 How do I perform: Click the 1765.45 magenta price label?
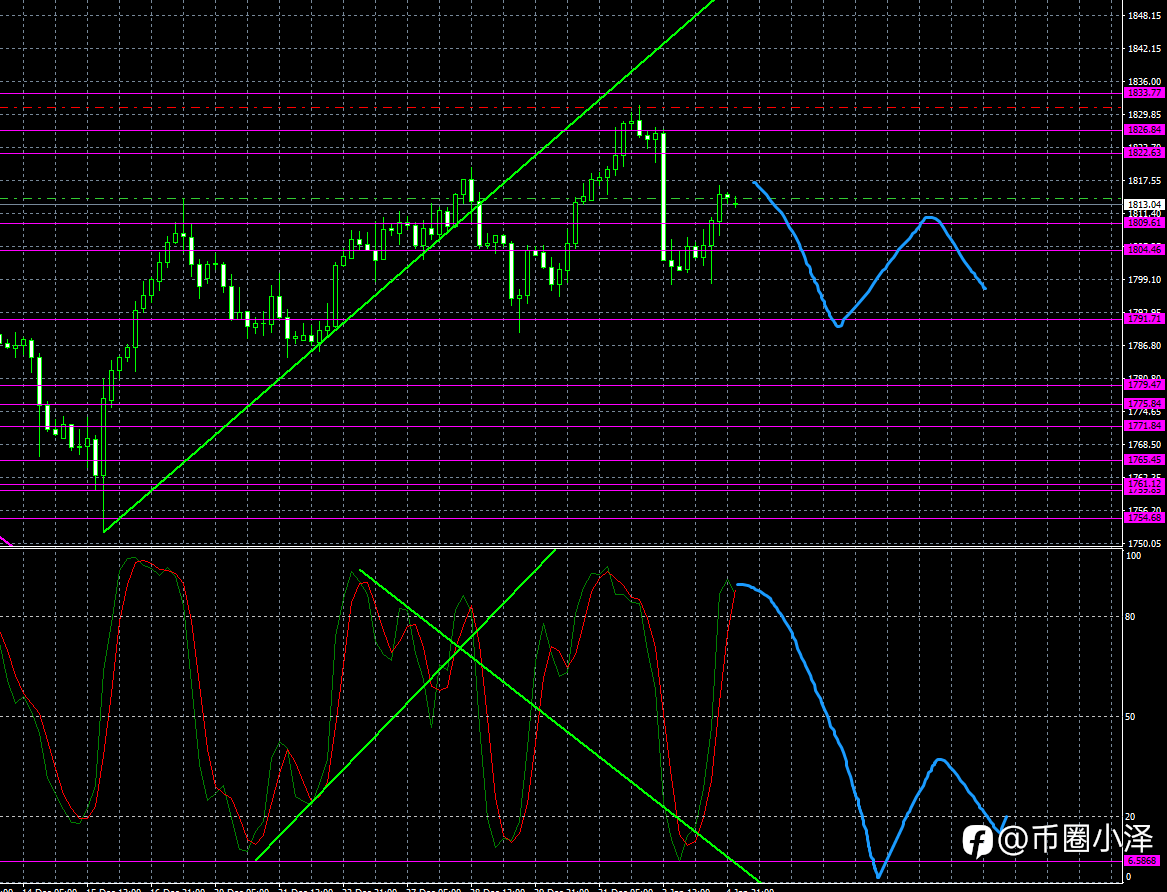1144,460
